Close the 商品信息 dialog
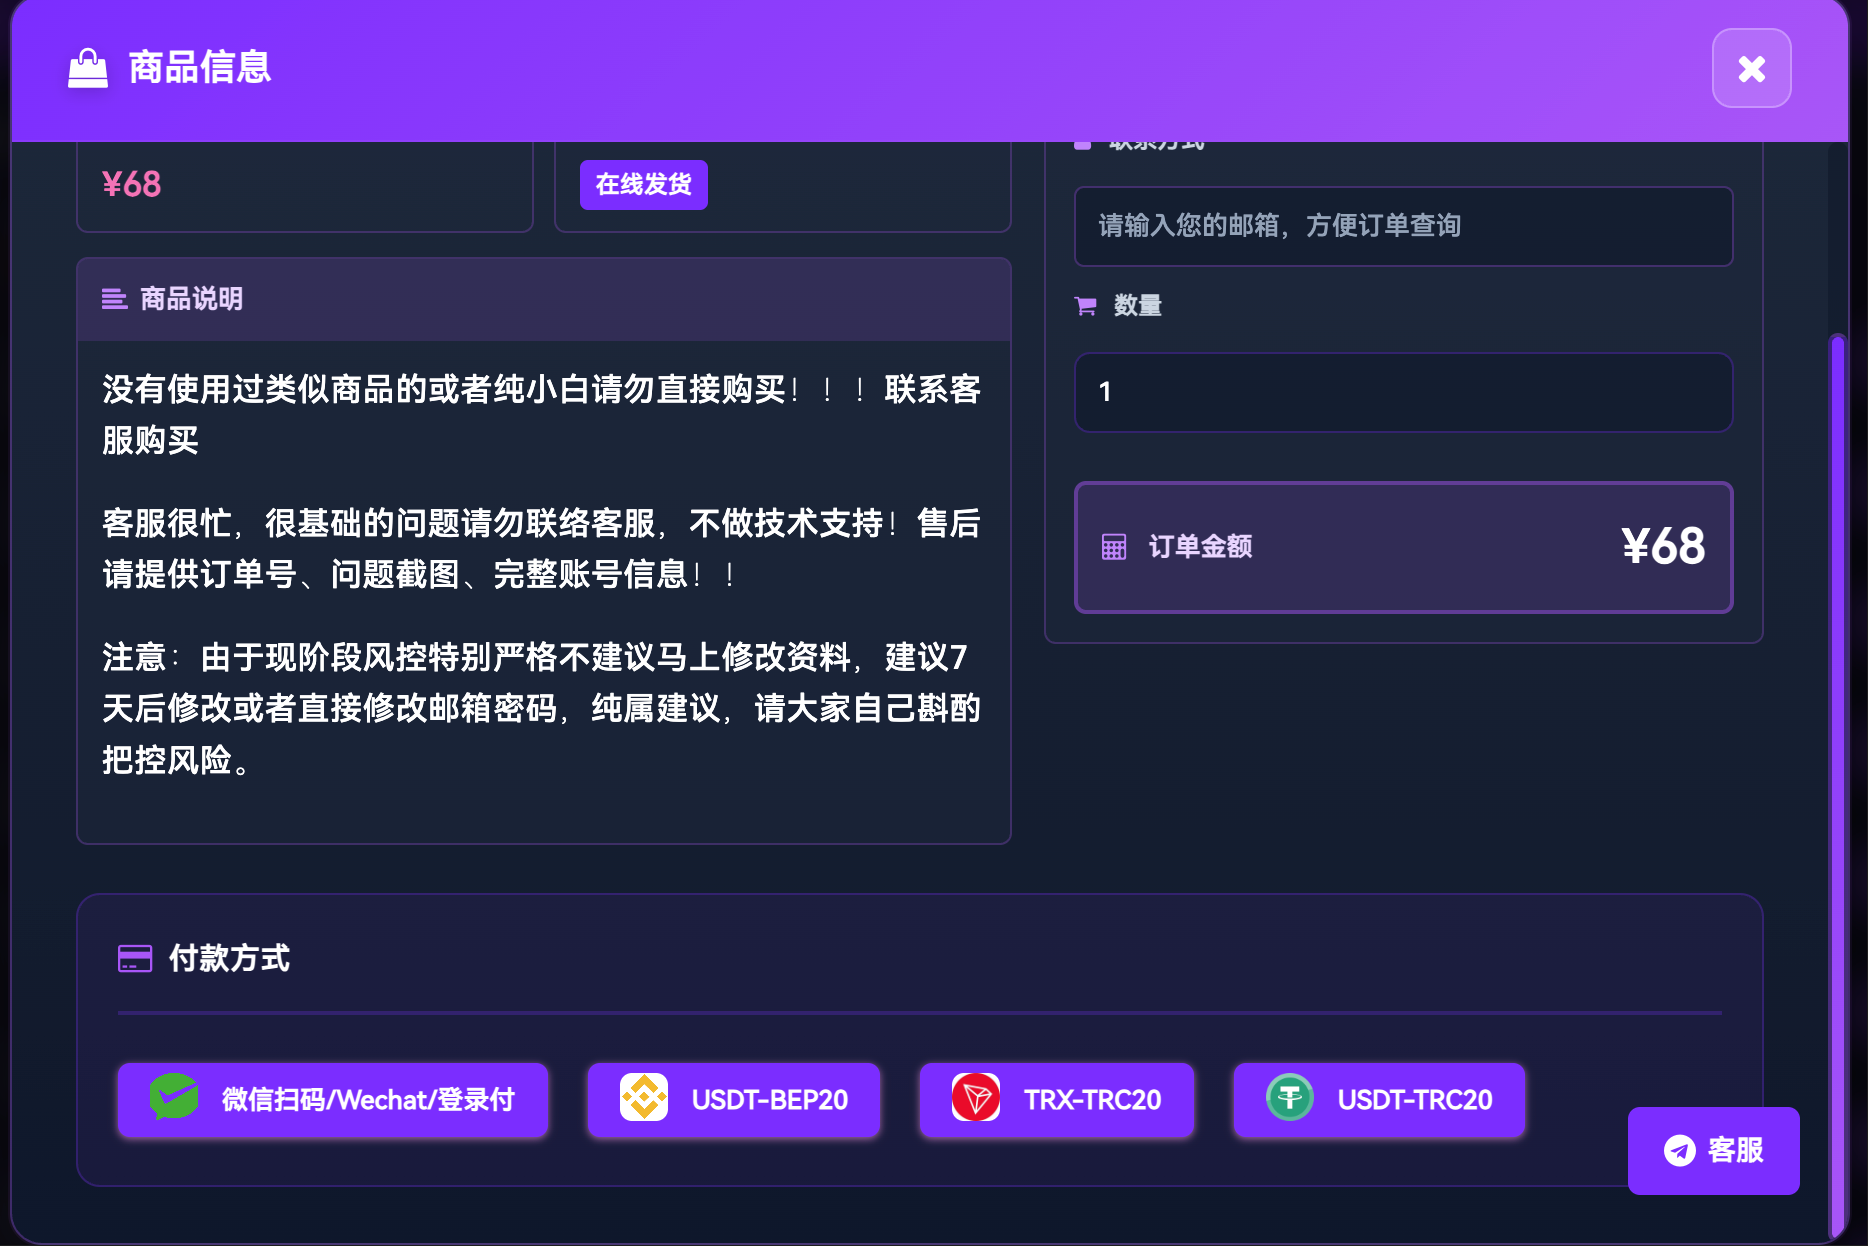This screenshot has height=1246, width=1868. (1751, 68)
